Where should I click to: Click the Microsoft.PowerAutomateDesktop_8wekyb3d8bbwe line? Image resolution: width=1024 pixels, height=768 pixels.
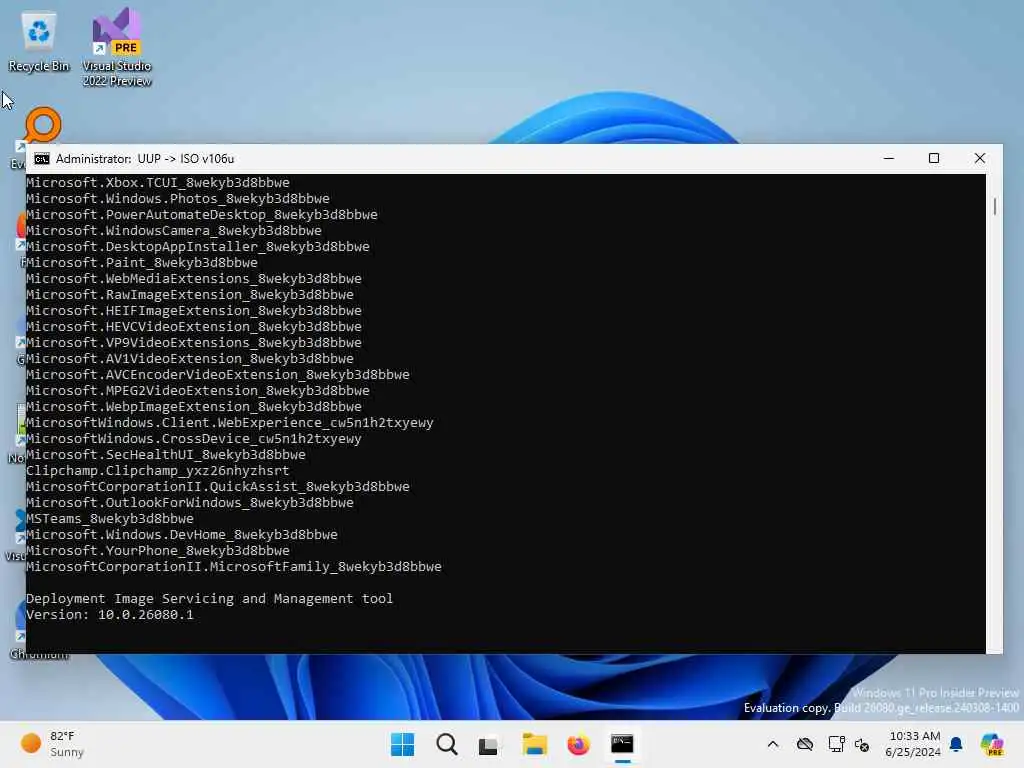pos(202,214)
